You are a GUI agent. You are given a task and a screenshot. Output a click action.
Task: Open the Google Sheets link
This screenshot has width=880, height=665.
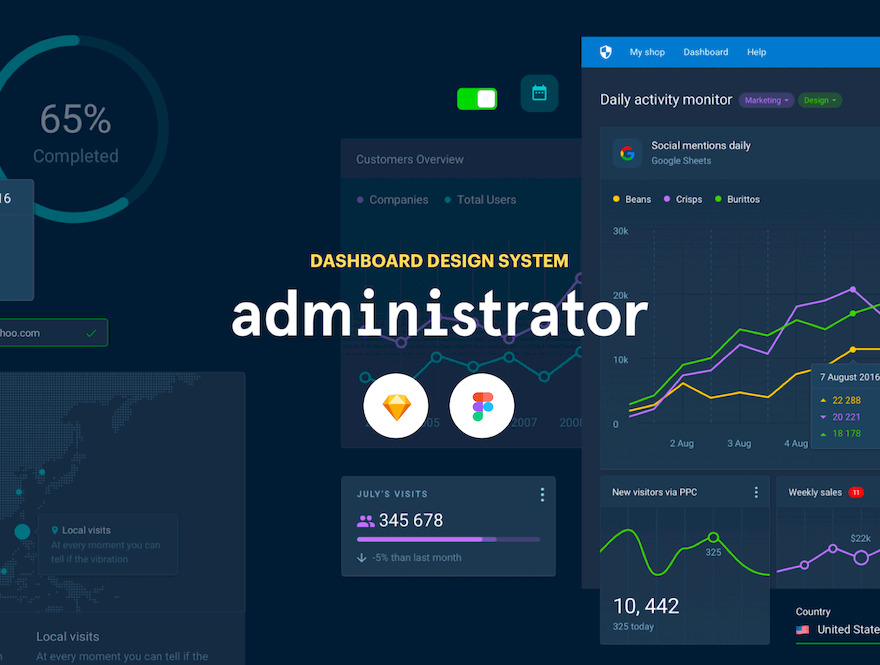coord(681,161)
